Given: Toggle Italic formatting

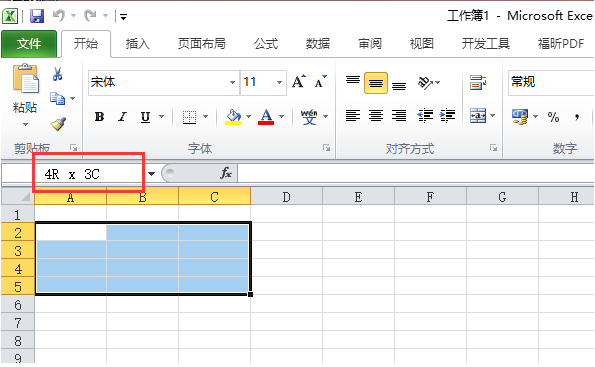Looking at the screenshot, I should click(x=122, y=117).
